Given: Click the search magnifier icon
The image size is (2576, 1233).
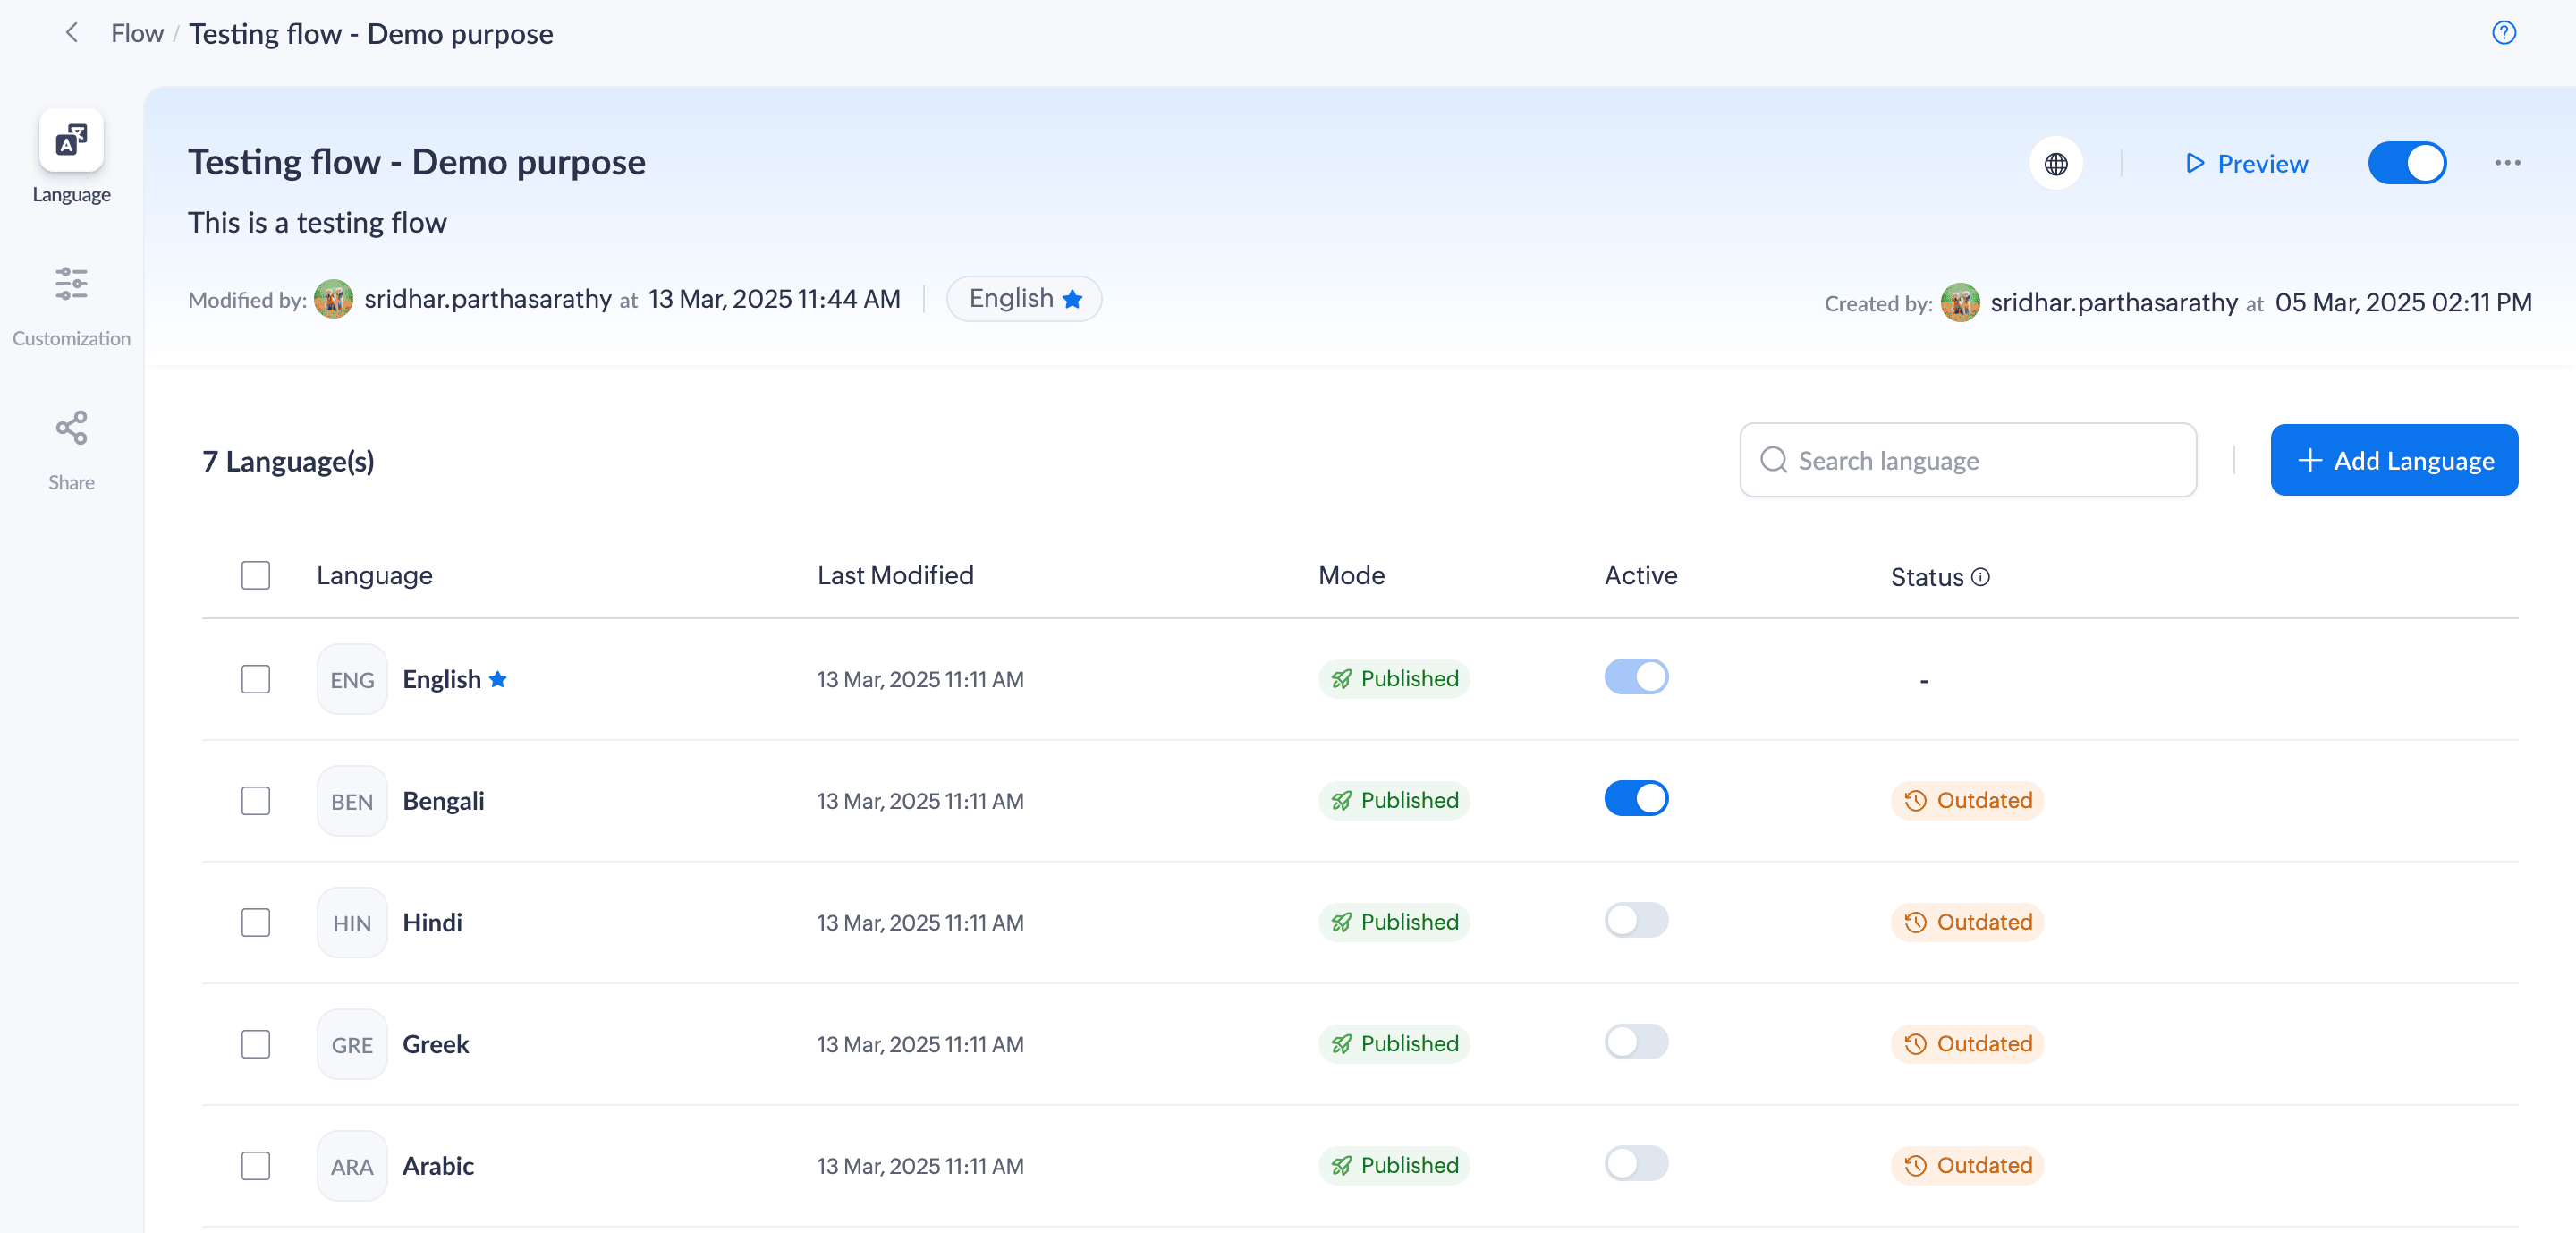Looking at the screenshot, I should tap(1773, 460).
